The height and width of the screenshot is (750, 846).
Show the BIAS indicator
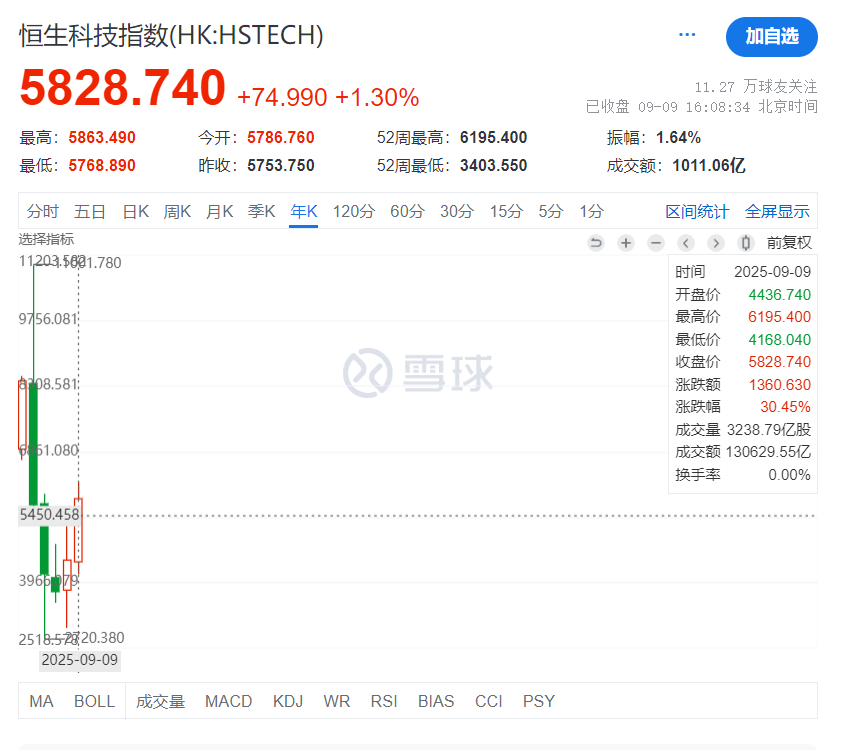tap(436, 701)
